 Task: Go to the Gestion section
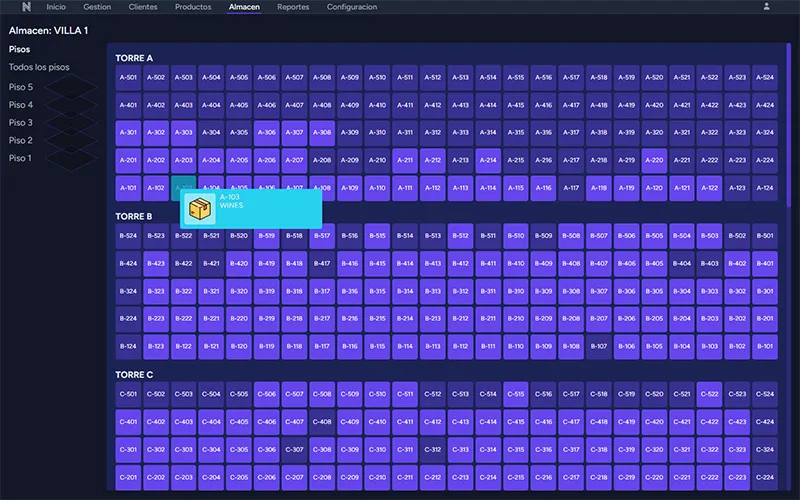click(97, 7)
